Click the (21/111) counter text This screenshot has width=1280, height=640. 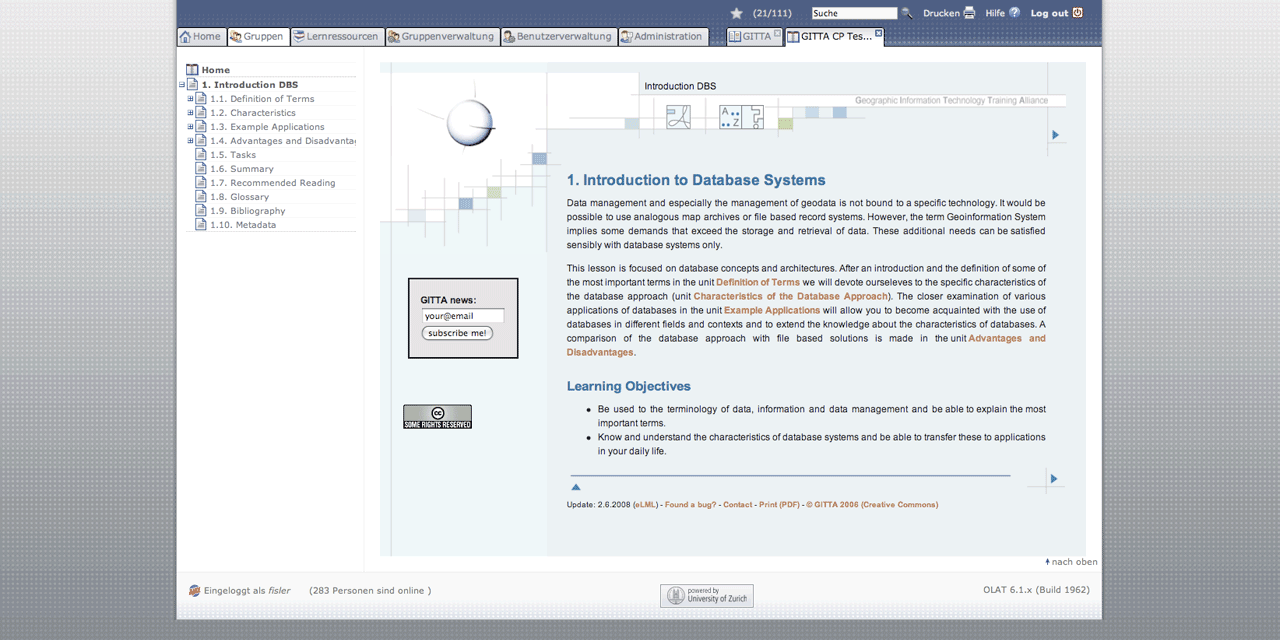click(772, 13)
